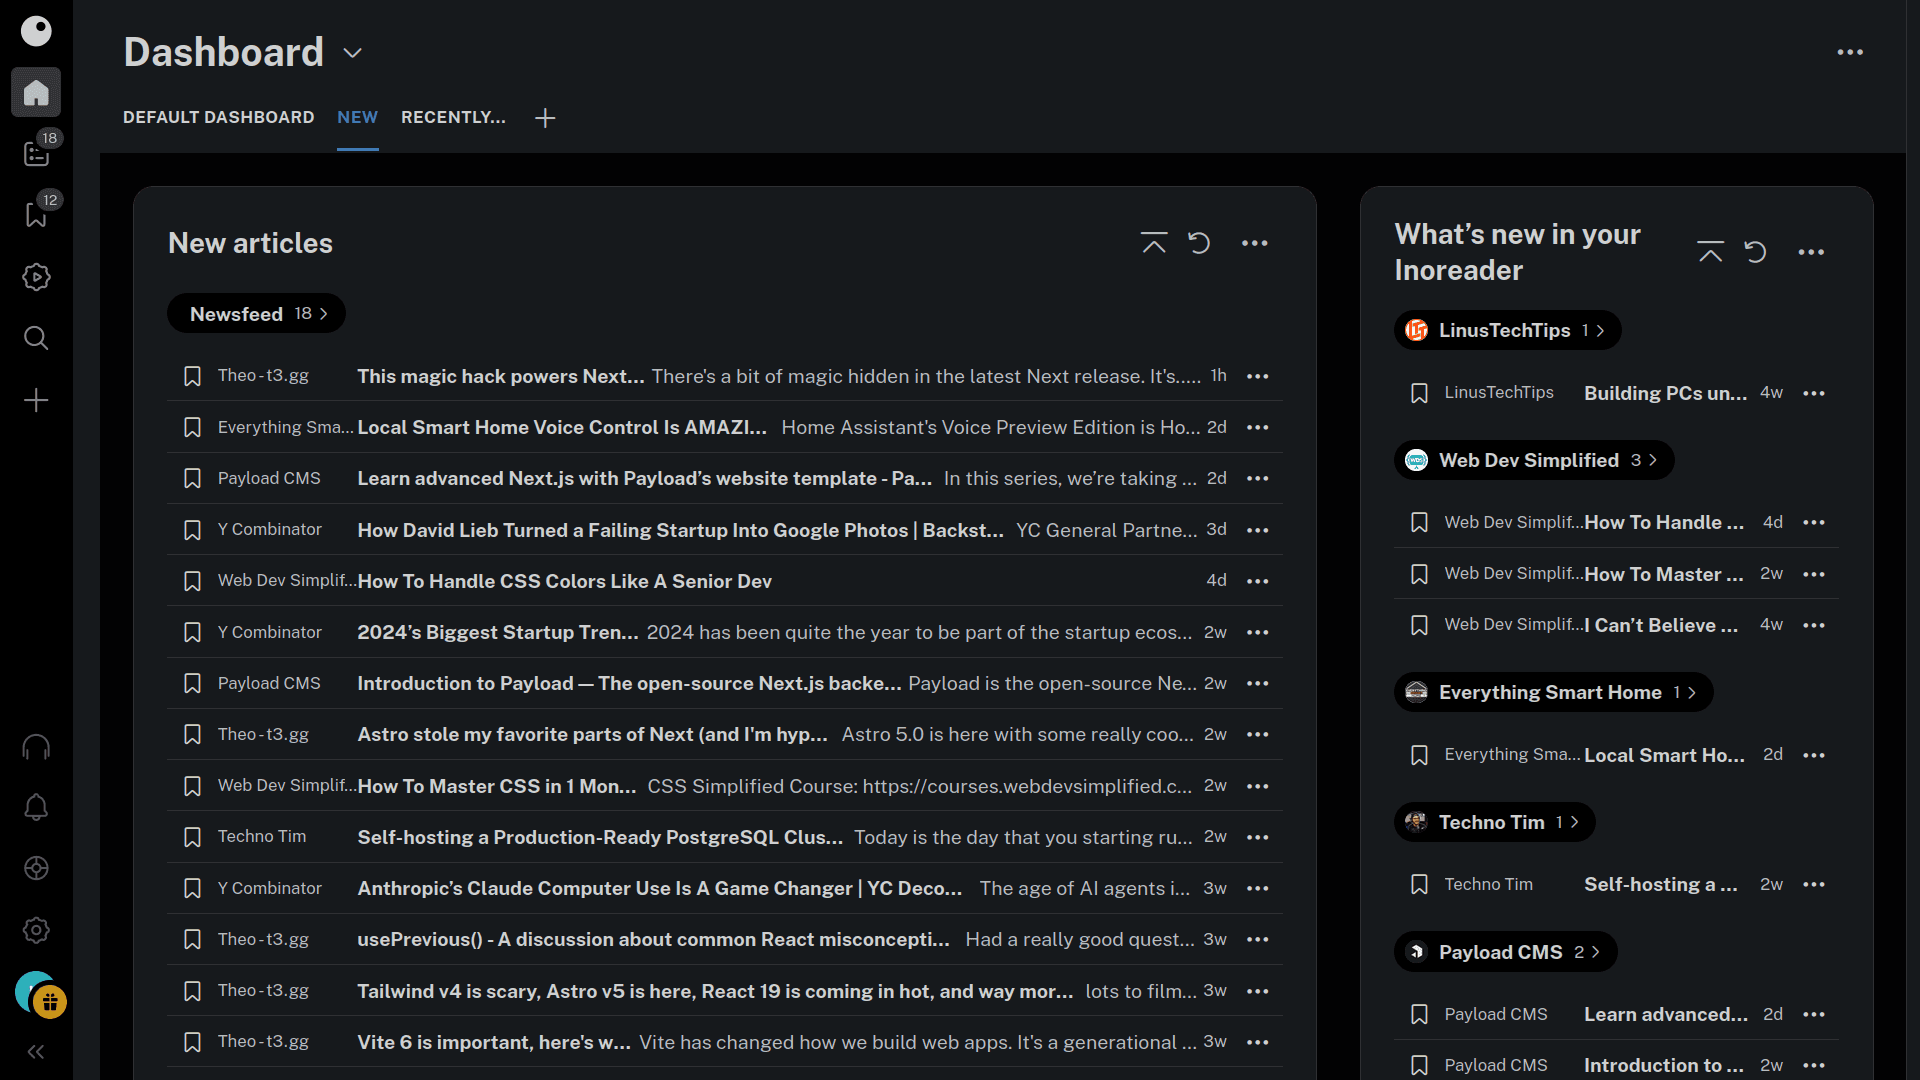Viewport: 1920px width, 1080px height.
Task: Bookmark '2024's Biggest Startup Tren...' article
Action: click(x=192, y=632)
